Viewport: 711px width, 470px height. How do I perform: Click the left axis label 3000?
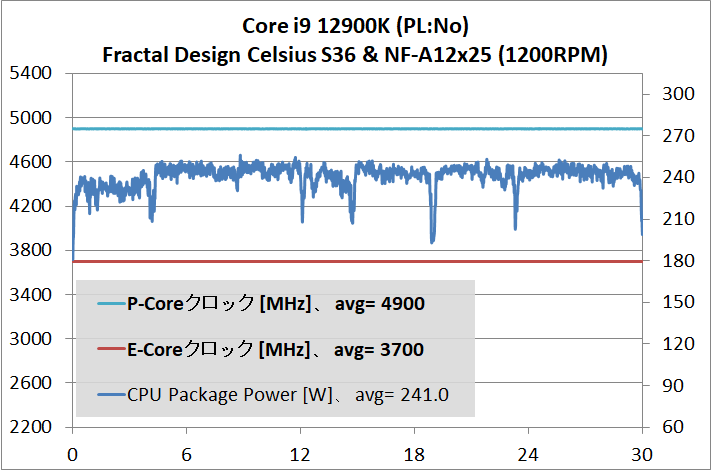[x=30, y=339]
